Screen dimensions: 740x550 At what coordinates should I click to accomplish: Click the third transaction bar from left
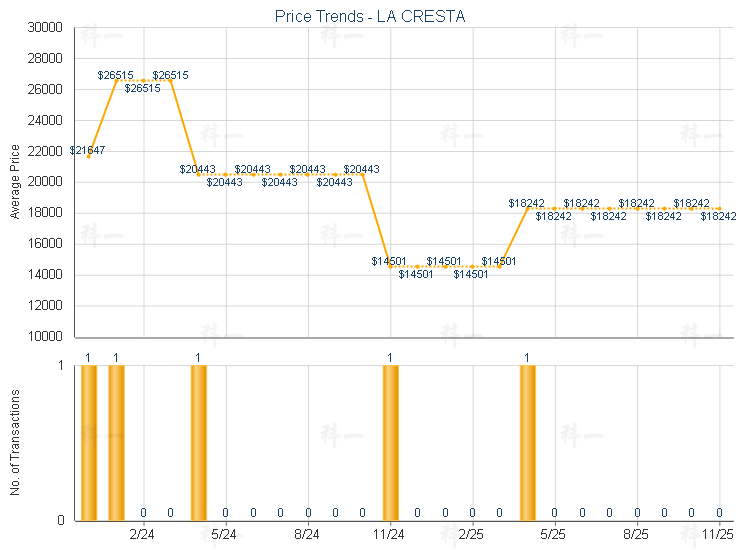pos(198,442)
